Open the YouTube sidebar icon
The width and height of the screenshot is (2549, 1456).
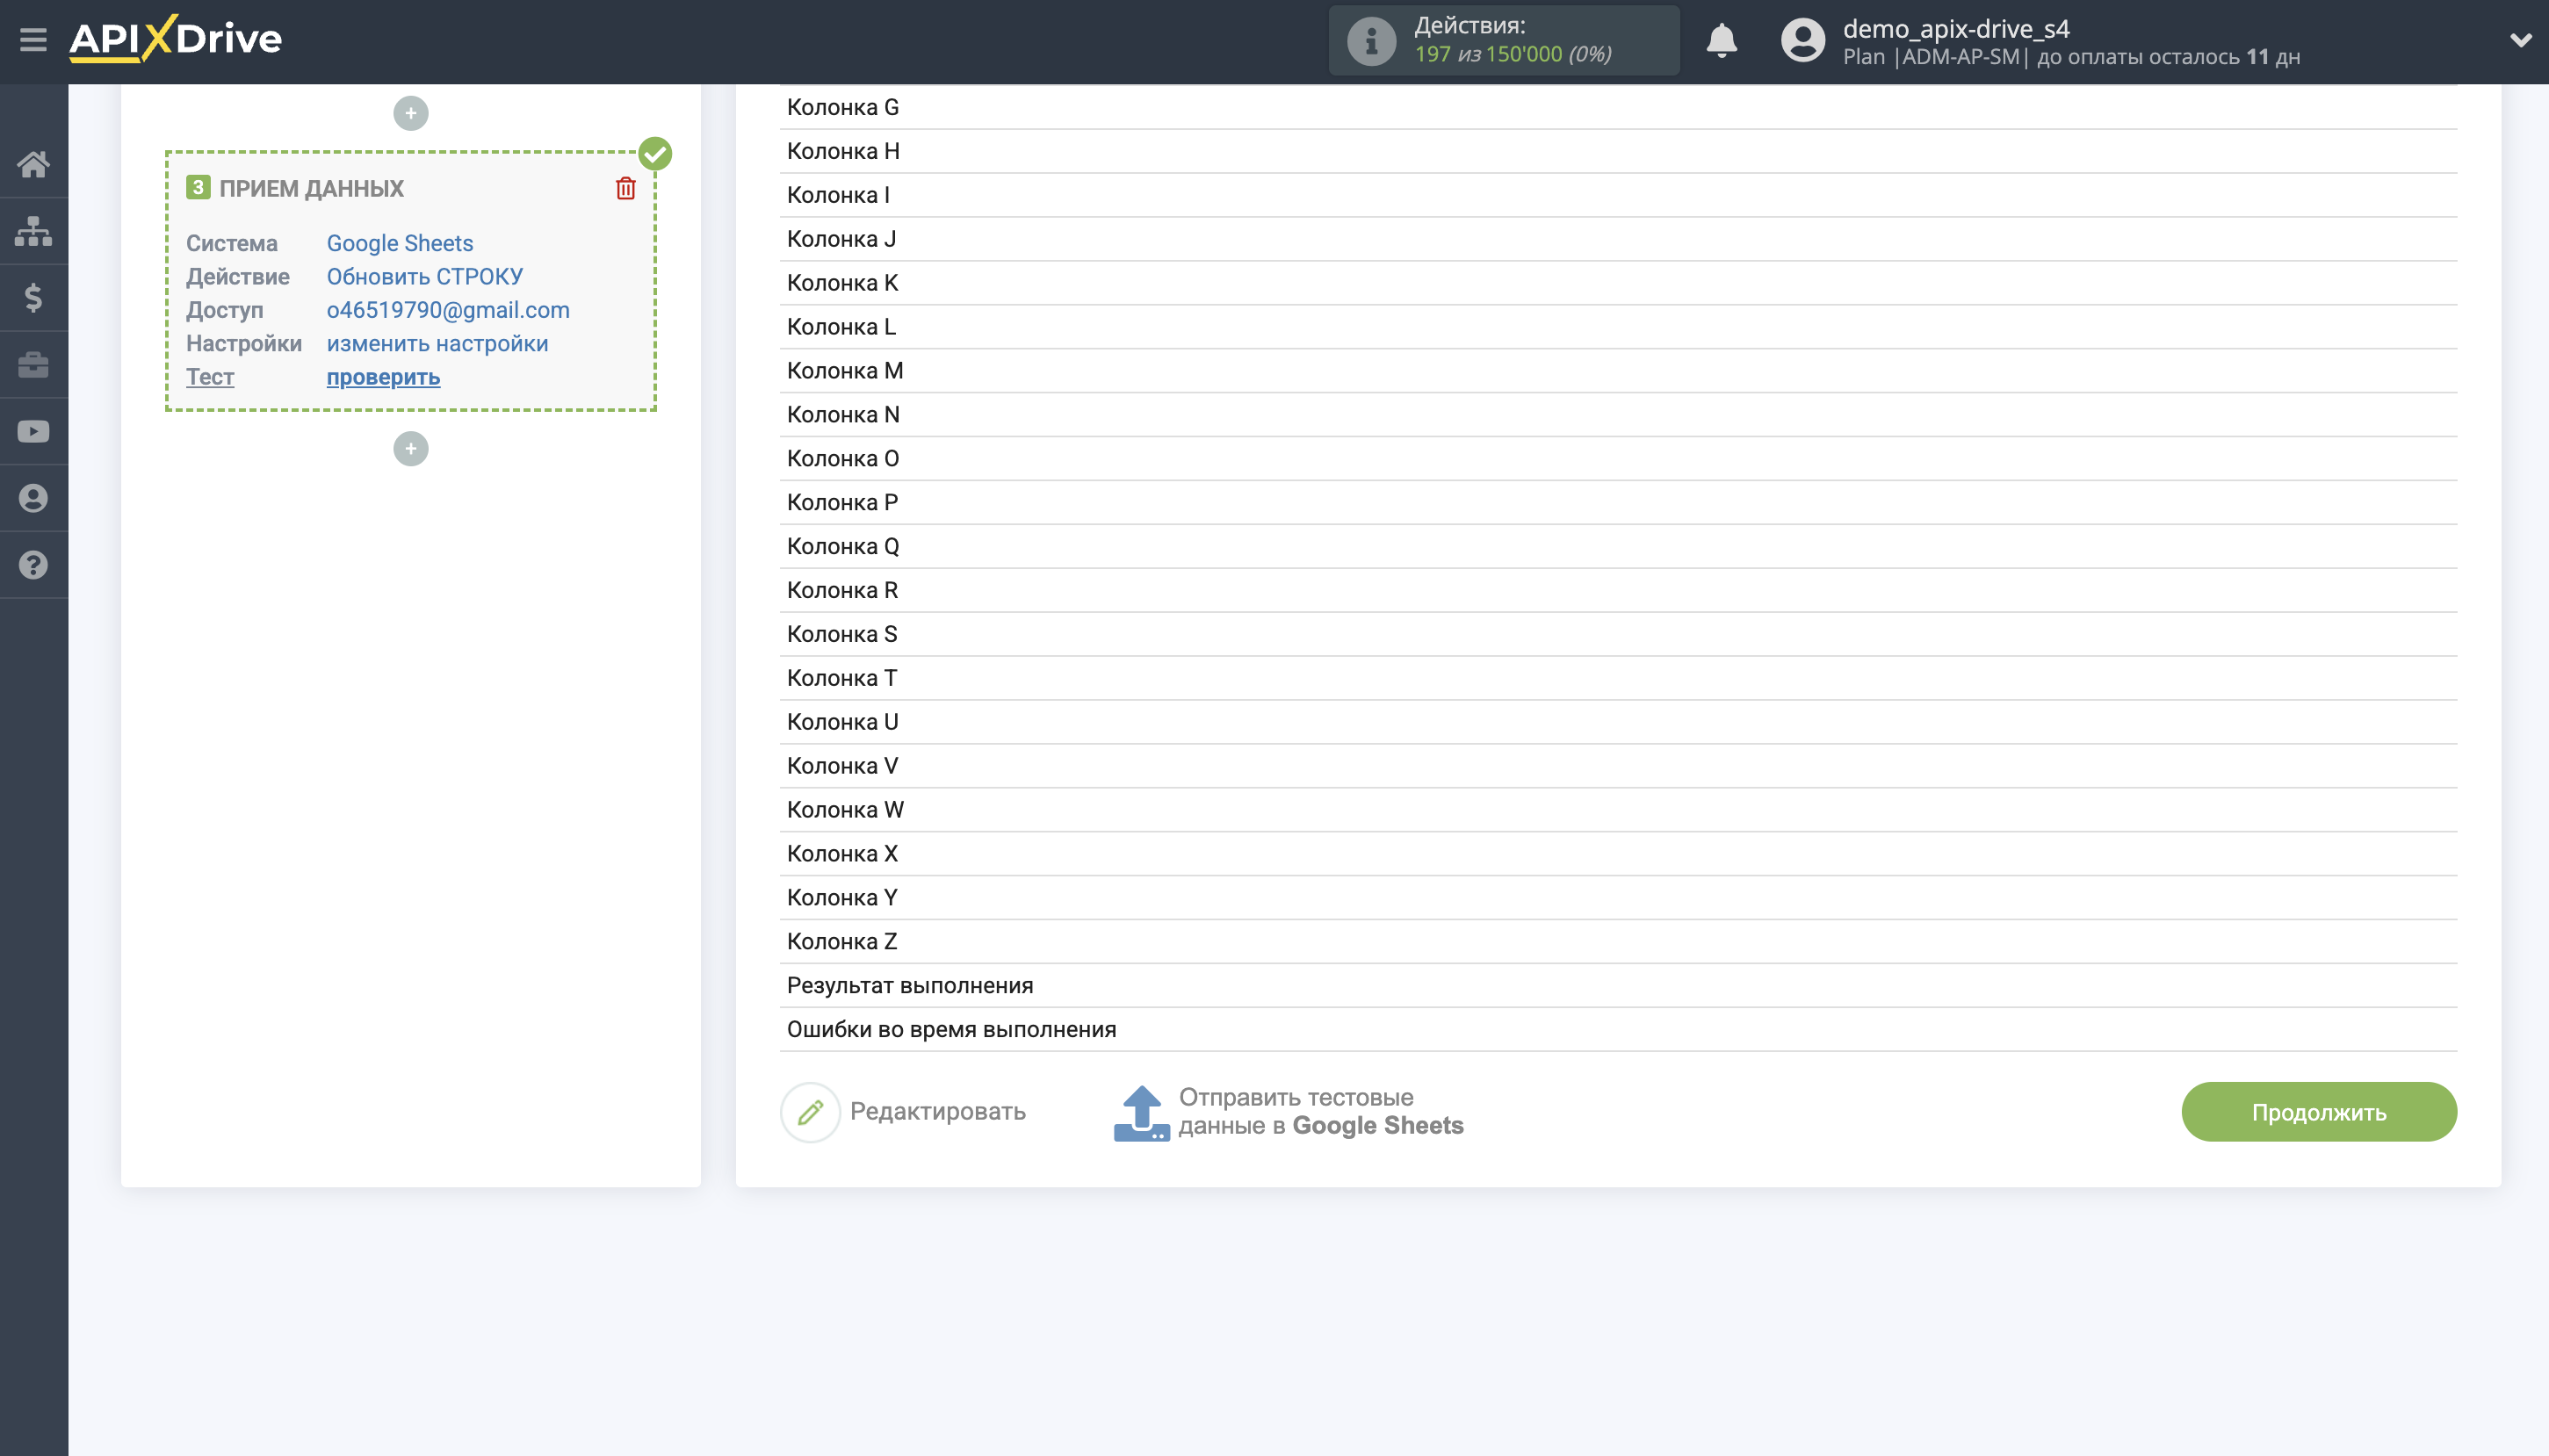click(33, 431)
